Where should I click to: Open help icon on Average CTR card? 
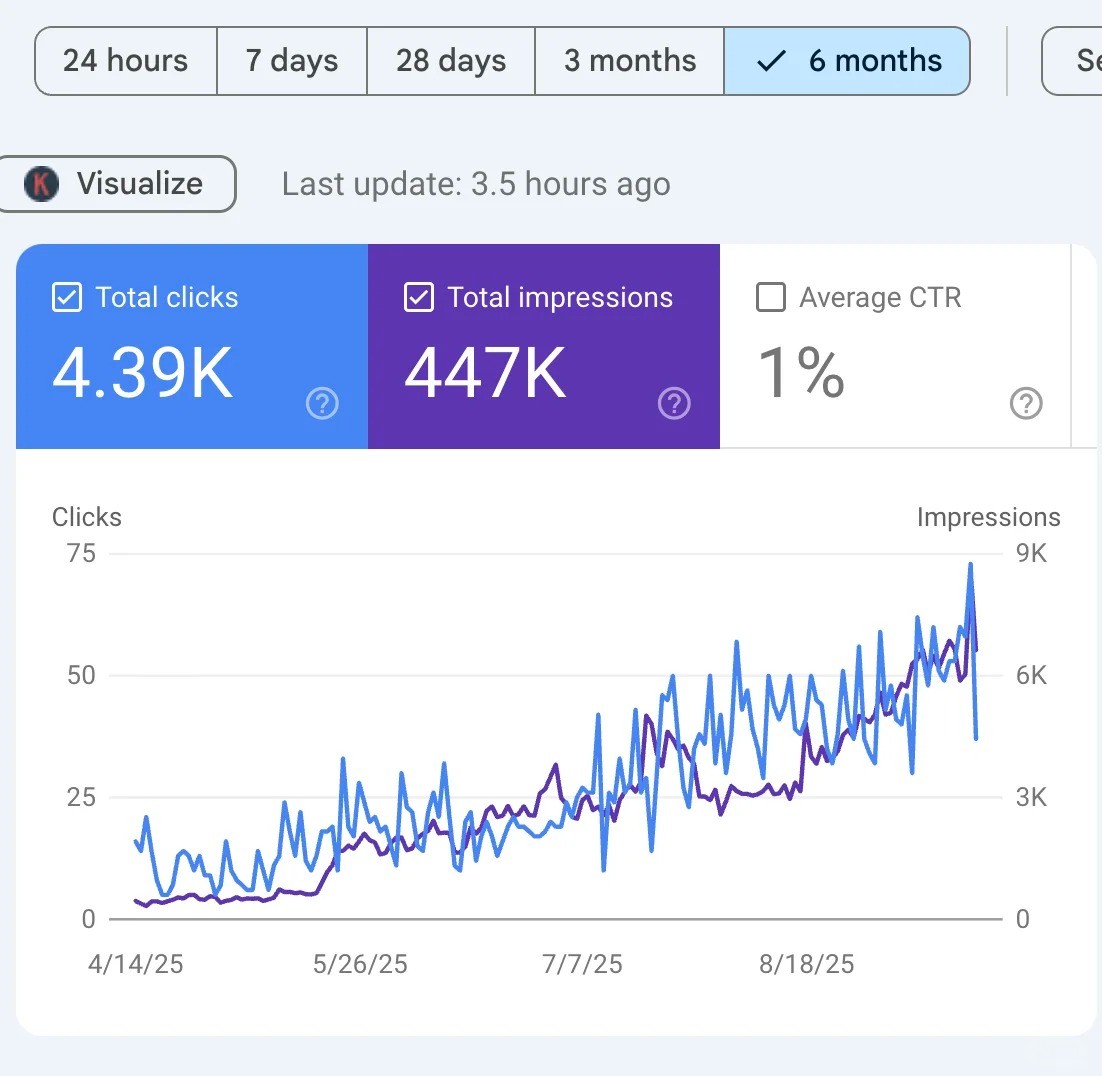coord(1026,403)
